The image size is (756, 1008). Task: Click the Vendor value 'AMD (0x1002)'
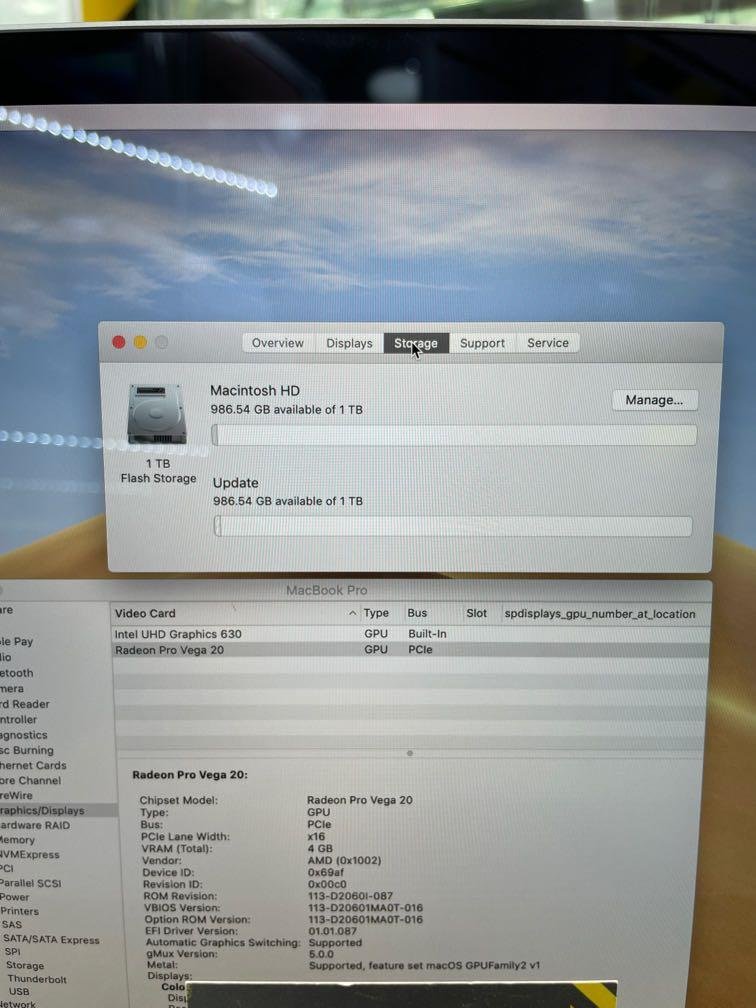tap(344, 860)
